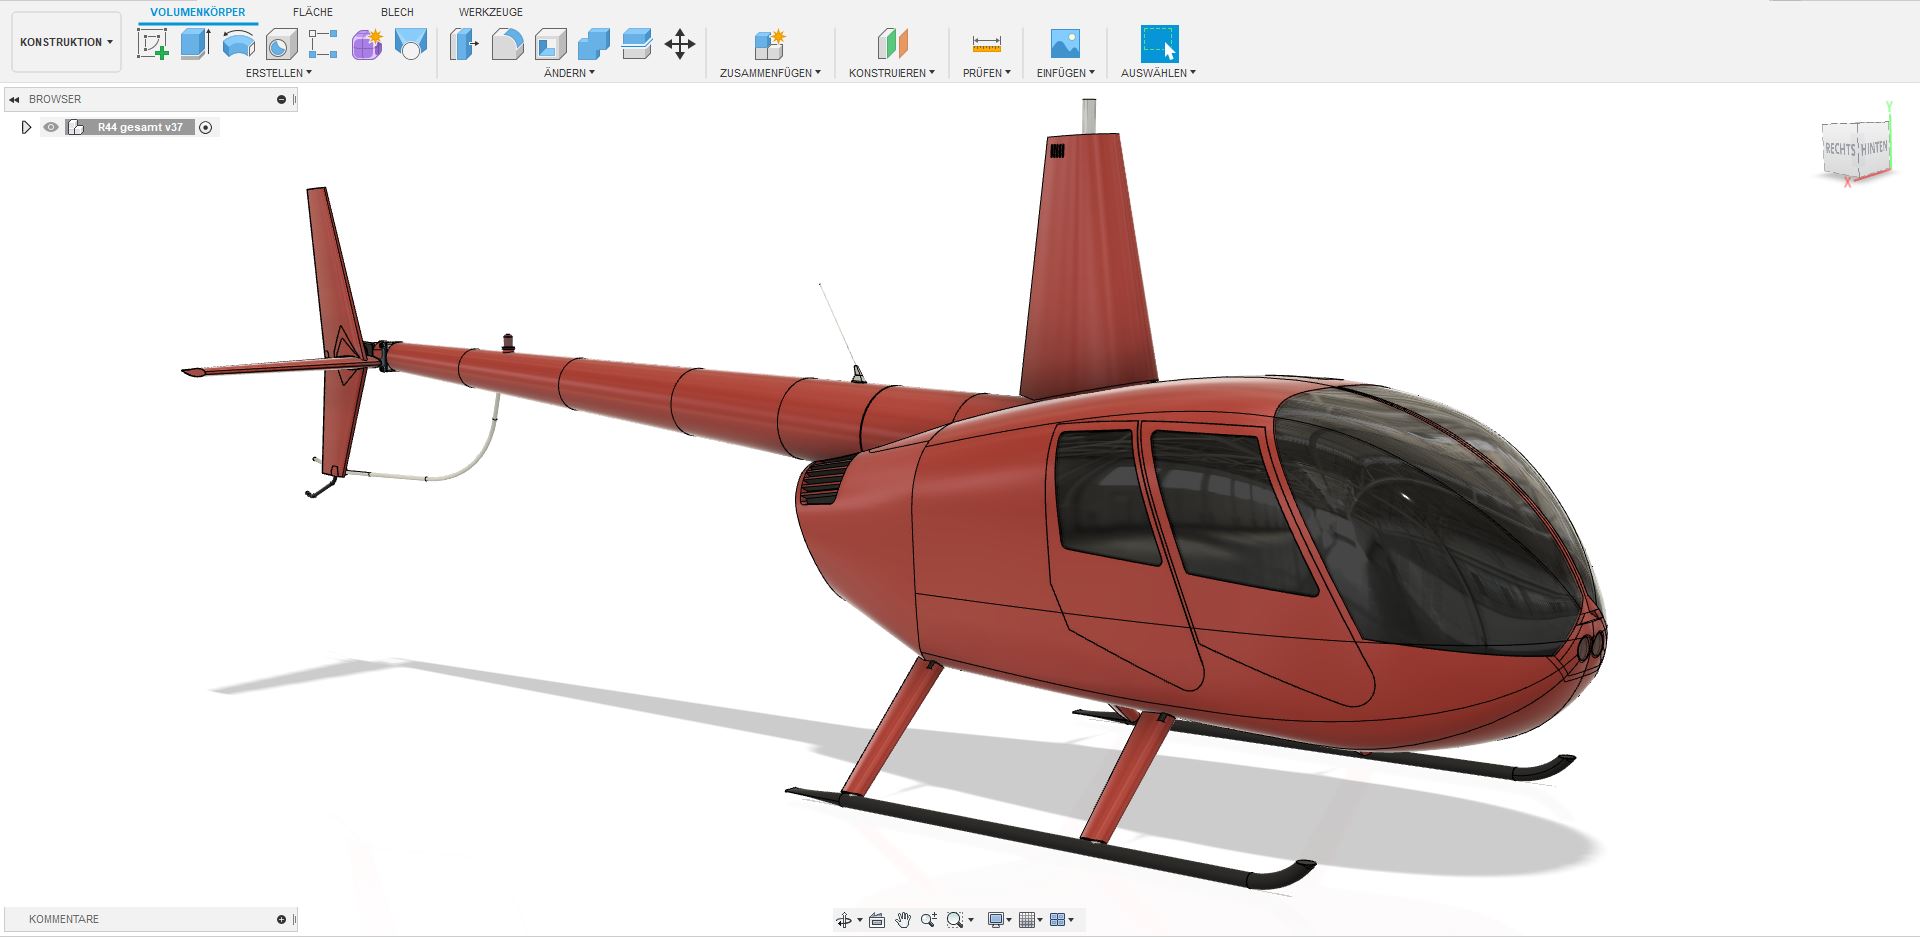Click the Move/Copy arrows icon
This screenshot has width=1920, height=937.
(680, 44)
